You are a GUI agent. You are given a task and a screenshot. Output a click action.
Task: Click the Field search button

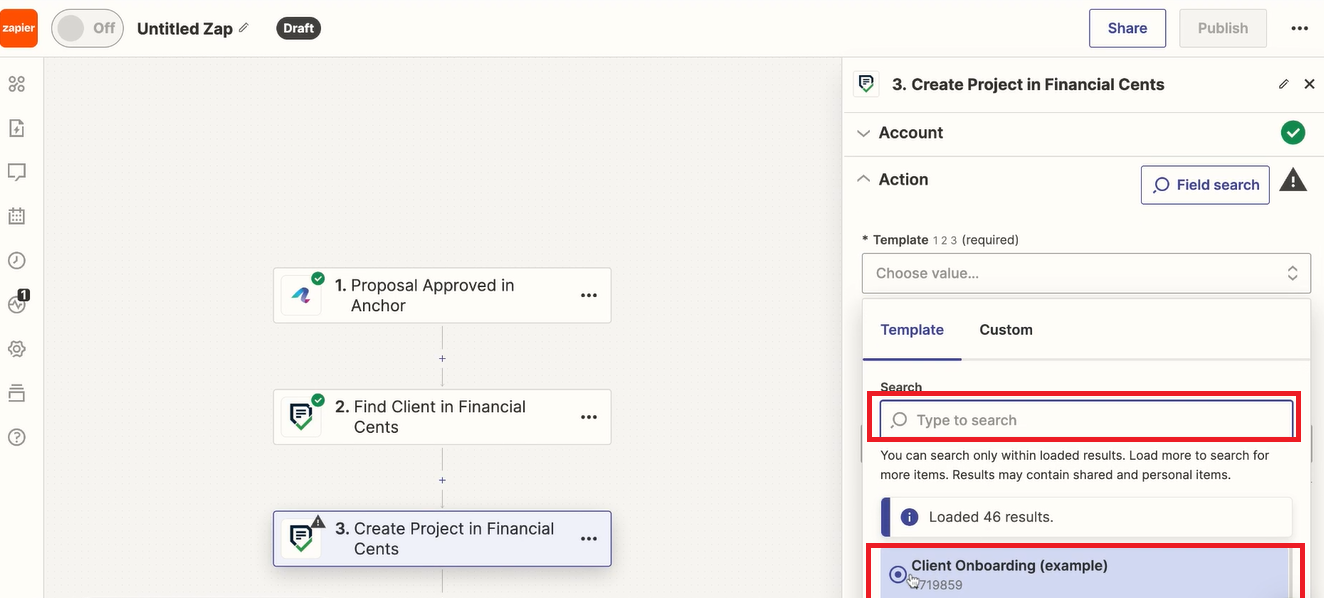point(1205,185)
